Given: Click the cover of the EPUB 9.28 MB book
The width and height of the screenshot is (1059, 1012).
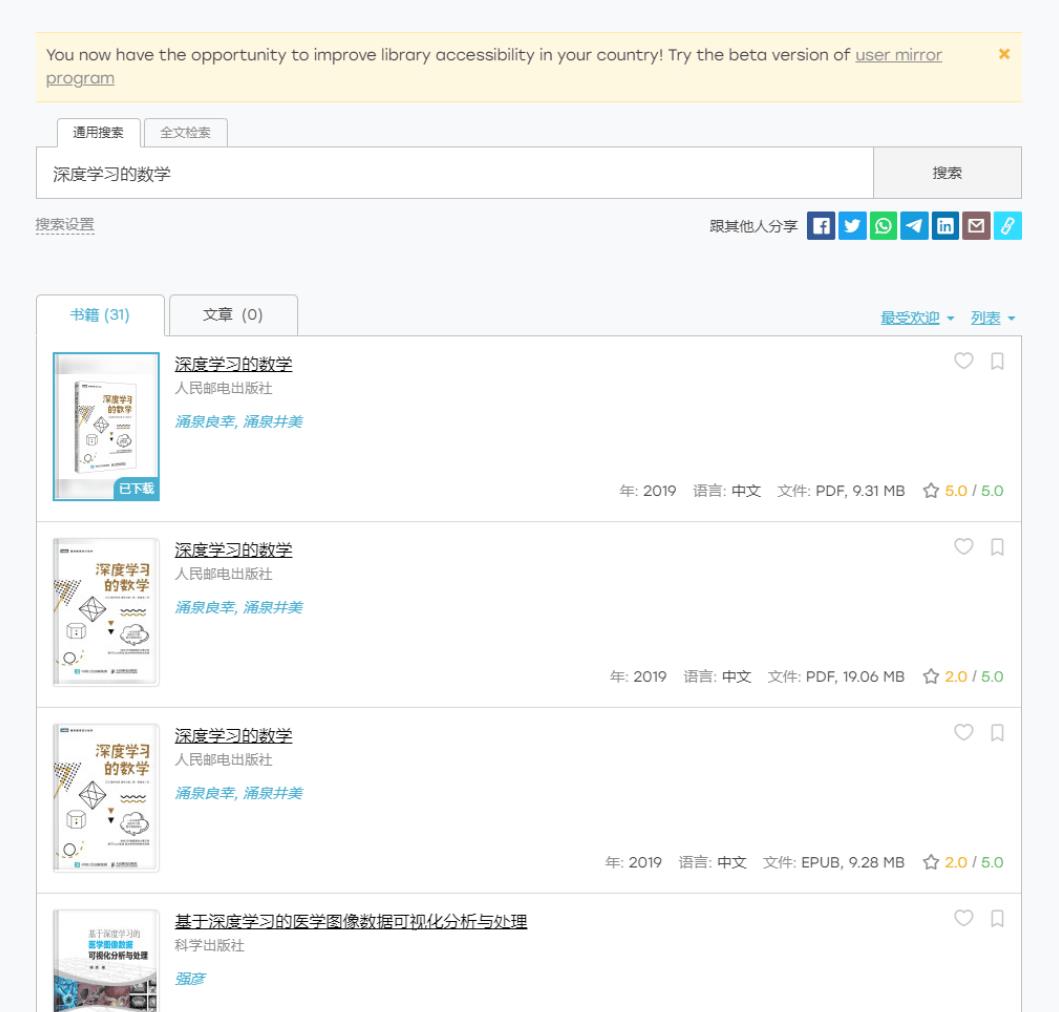Looking at the screenshot, I should click(x=106, y=798).
